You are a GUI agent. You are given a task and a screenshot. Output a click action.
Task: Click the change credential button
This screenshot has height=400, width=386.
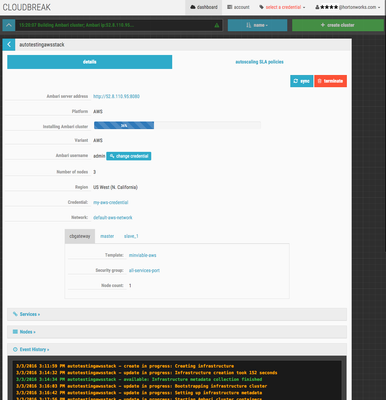click(x=129, y=156)
